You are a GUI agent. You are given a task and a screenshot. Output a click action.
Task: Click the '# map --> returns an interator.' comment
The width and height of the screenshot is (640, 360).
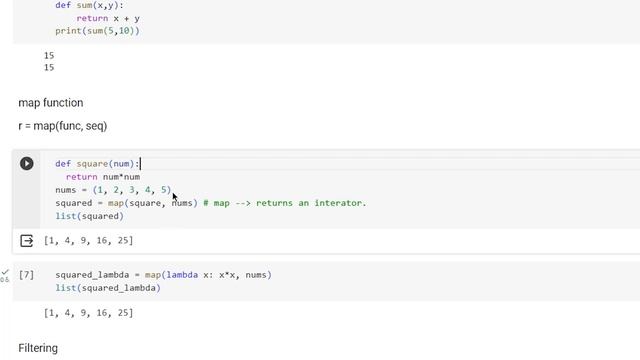pos(285,203)
